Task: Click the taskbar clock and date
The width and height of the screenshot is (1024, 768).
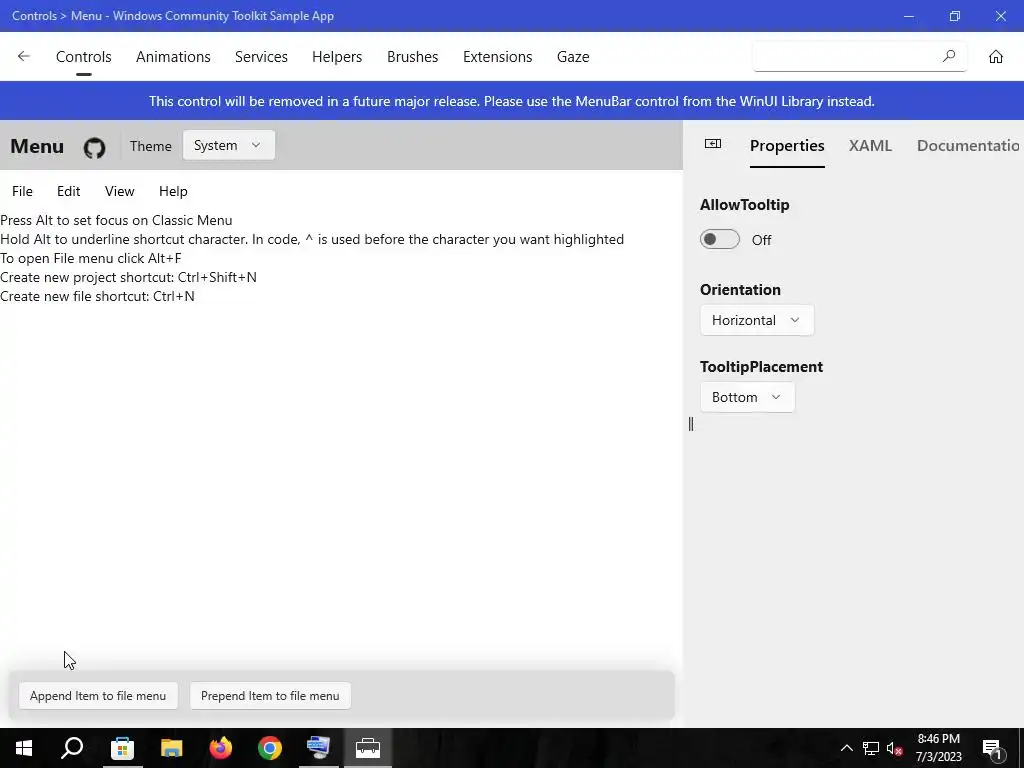Action: (938, 748)
